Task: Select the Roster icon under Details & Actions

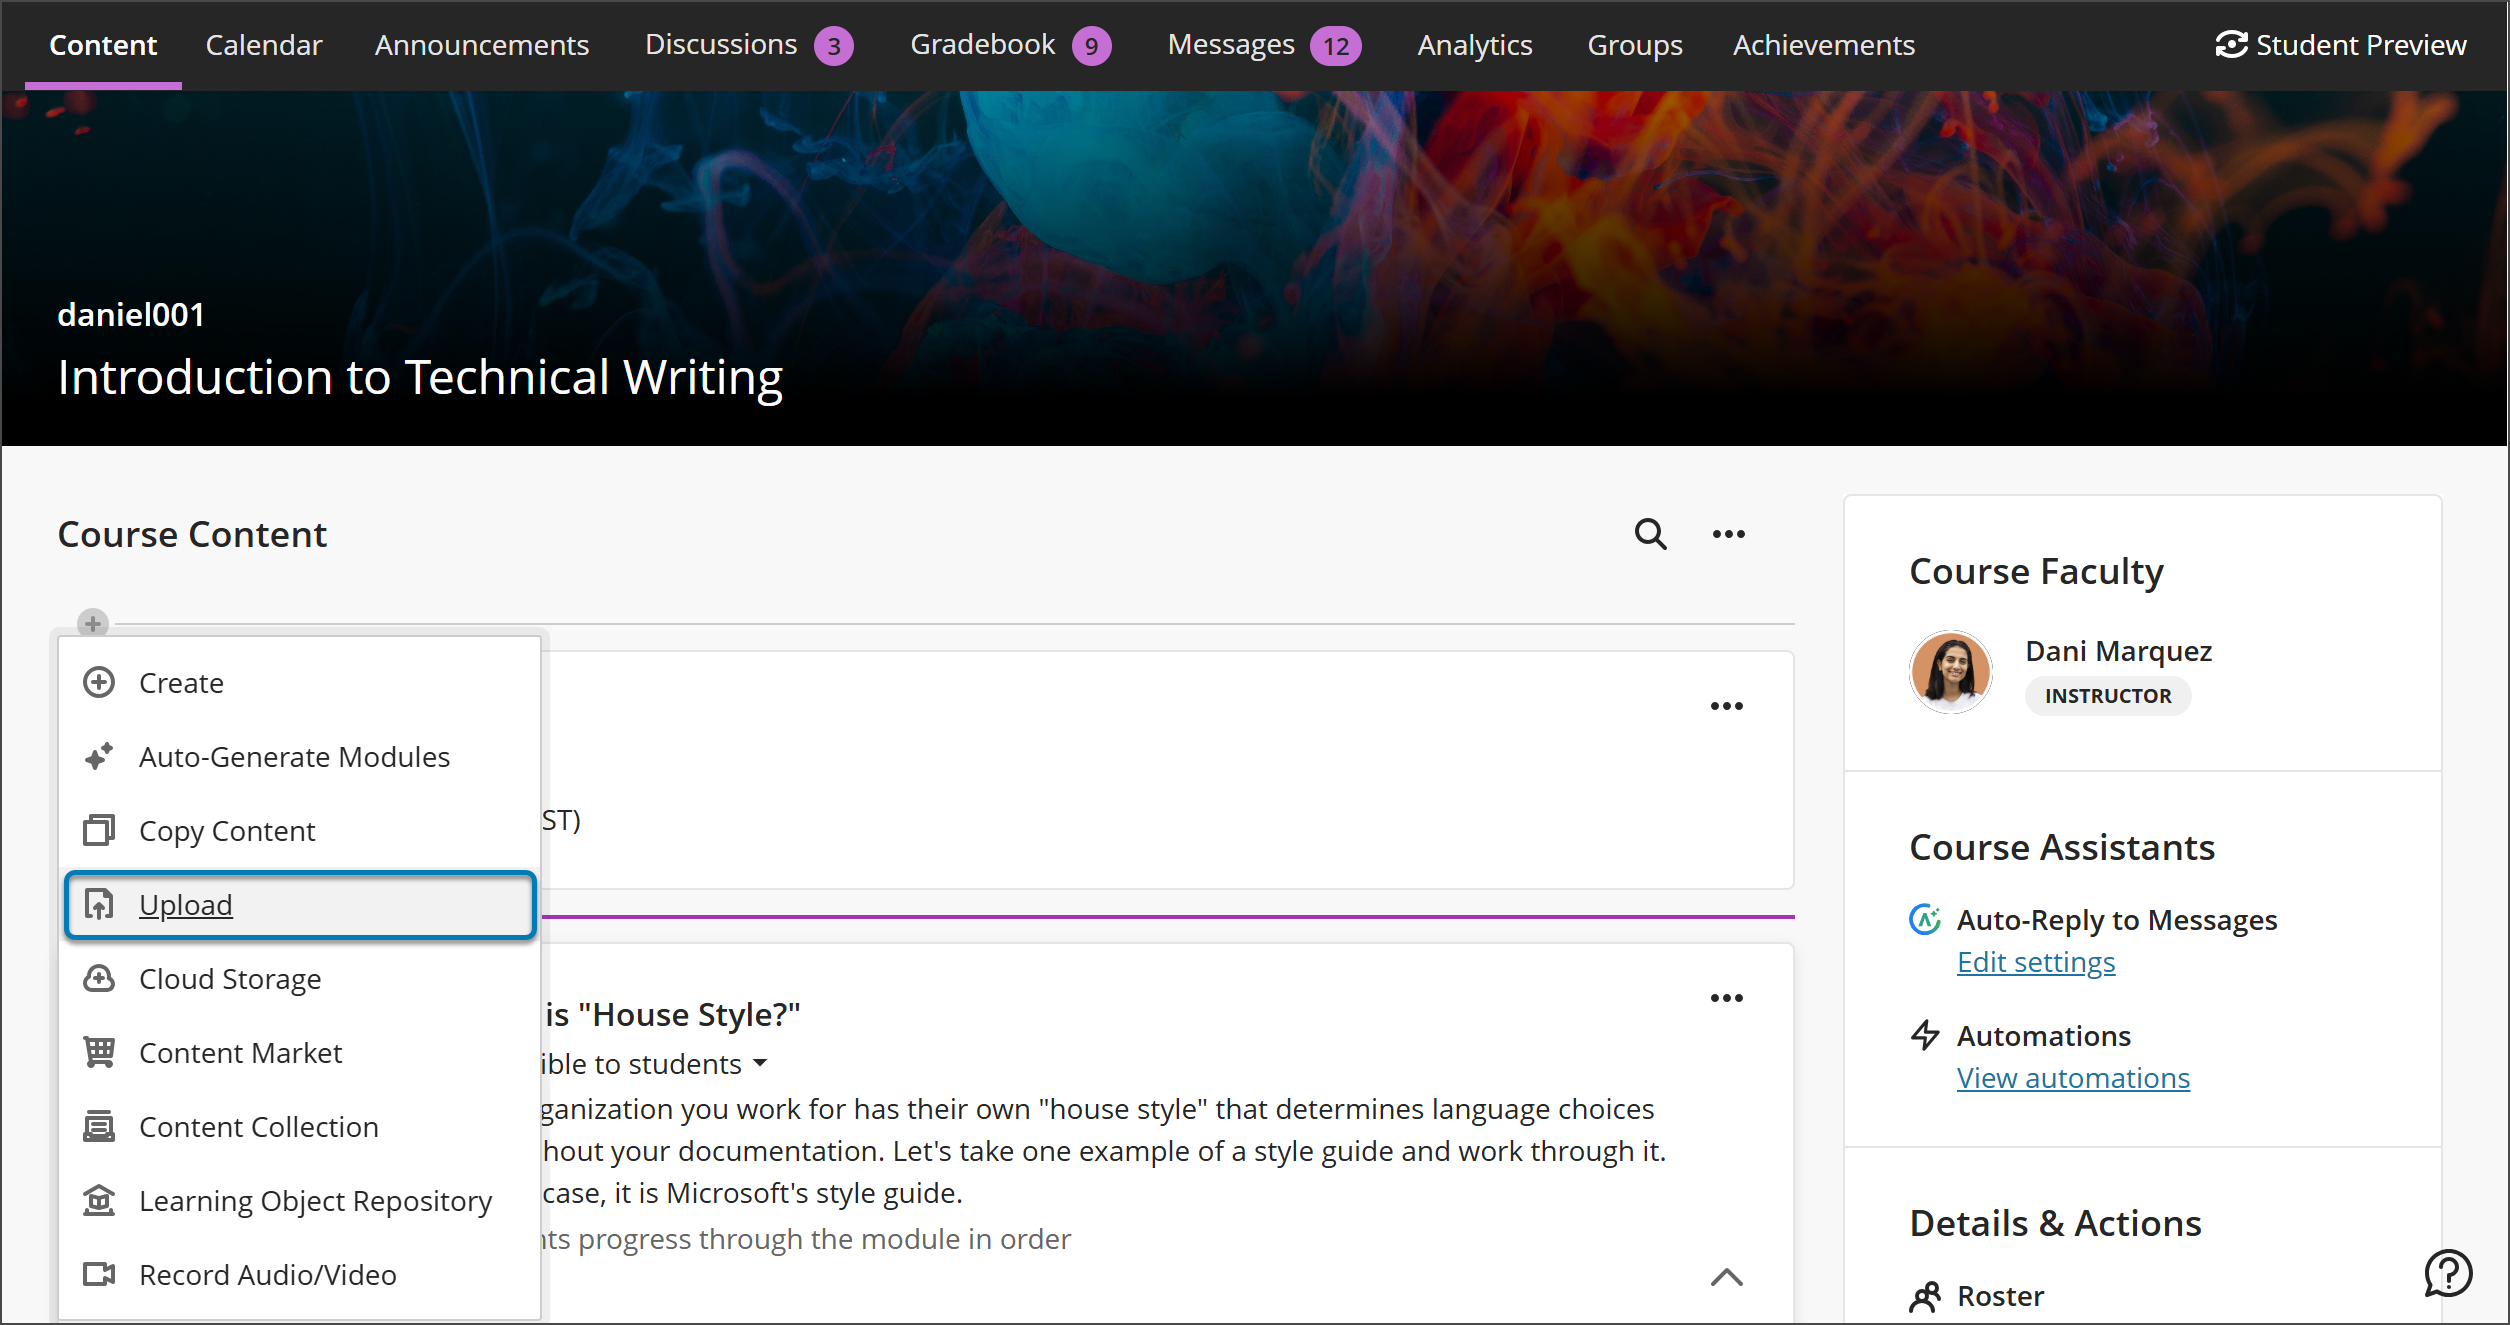Action: pyautogui.click(x=1926, y=1295)
